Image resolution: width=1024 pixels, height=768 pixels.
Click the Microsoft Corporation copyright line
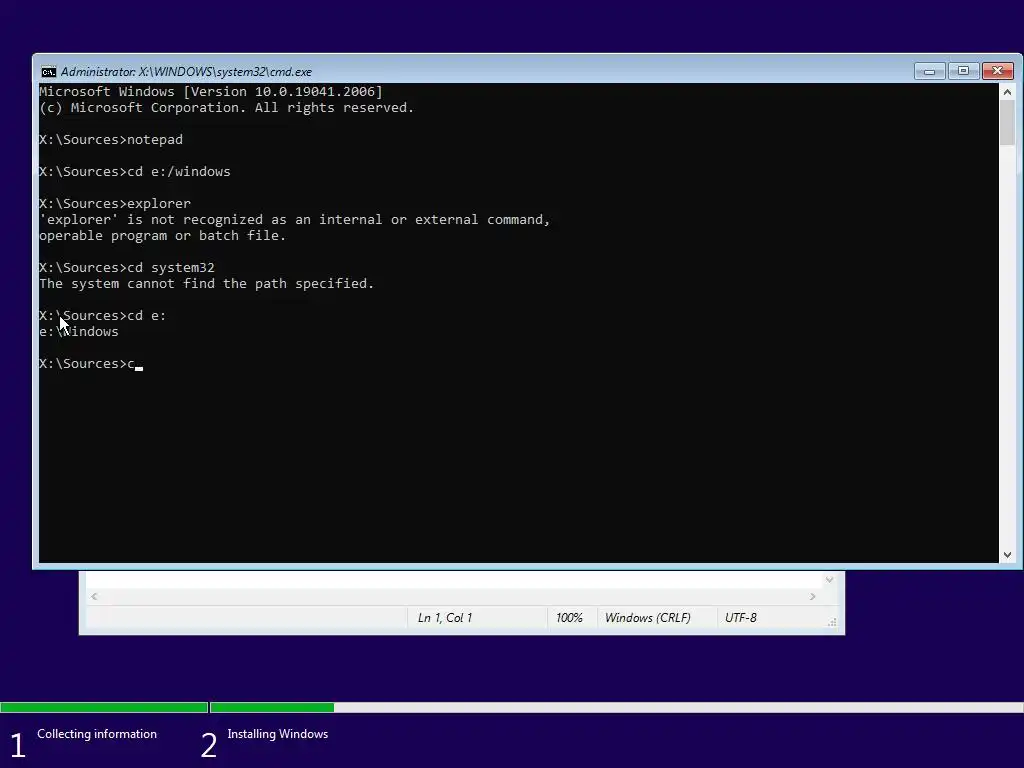[227, 108]
